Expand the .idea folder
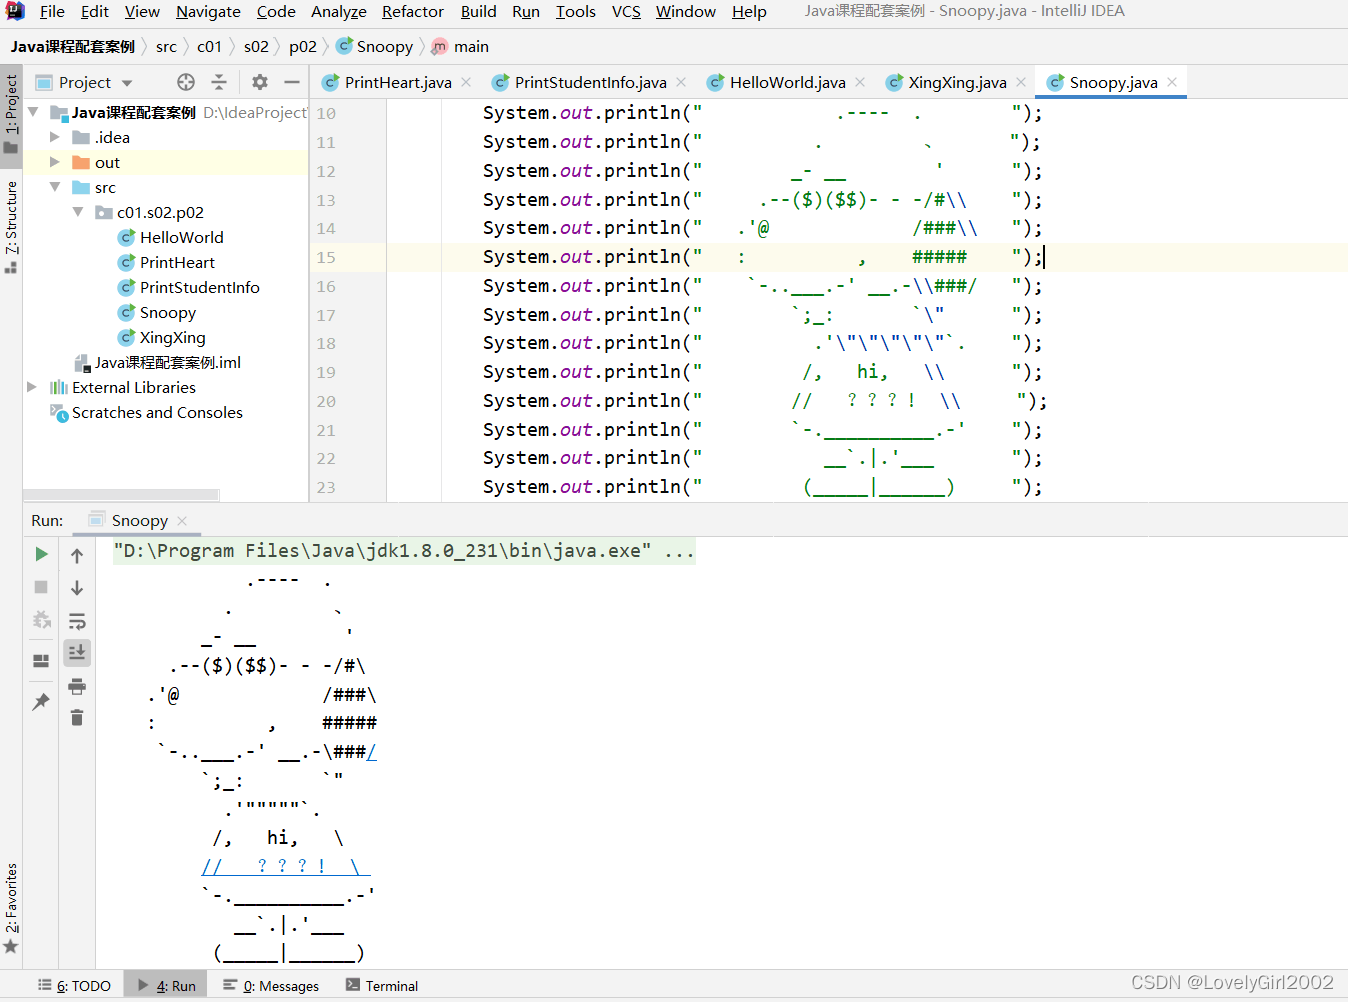Image resolution: width=1348 pixels, height=1002 pixels. (x=55, y=137)
